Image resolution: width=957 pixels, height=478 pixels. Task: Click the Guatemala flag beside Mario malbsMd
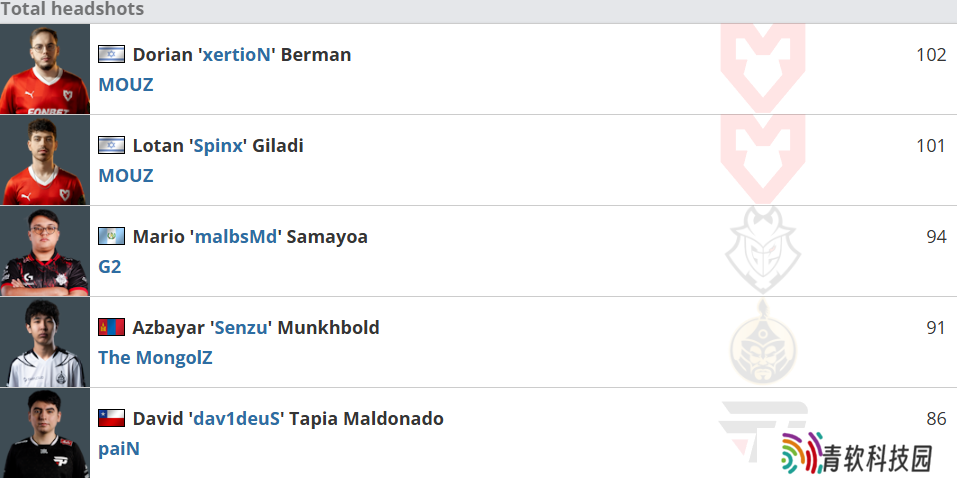[112, 236]
